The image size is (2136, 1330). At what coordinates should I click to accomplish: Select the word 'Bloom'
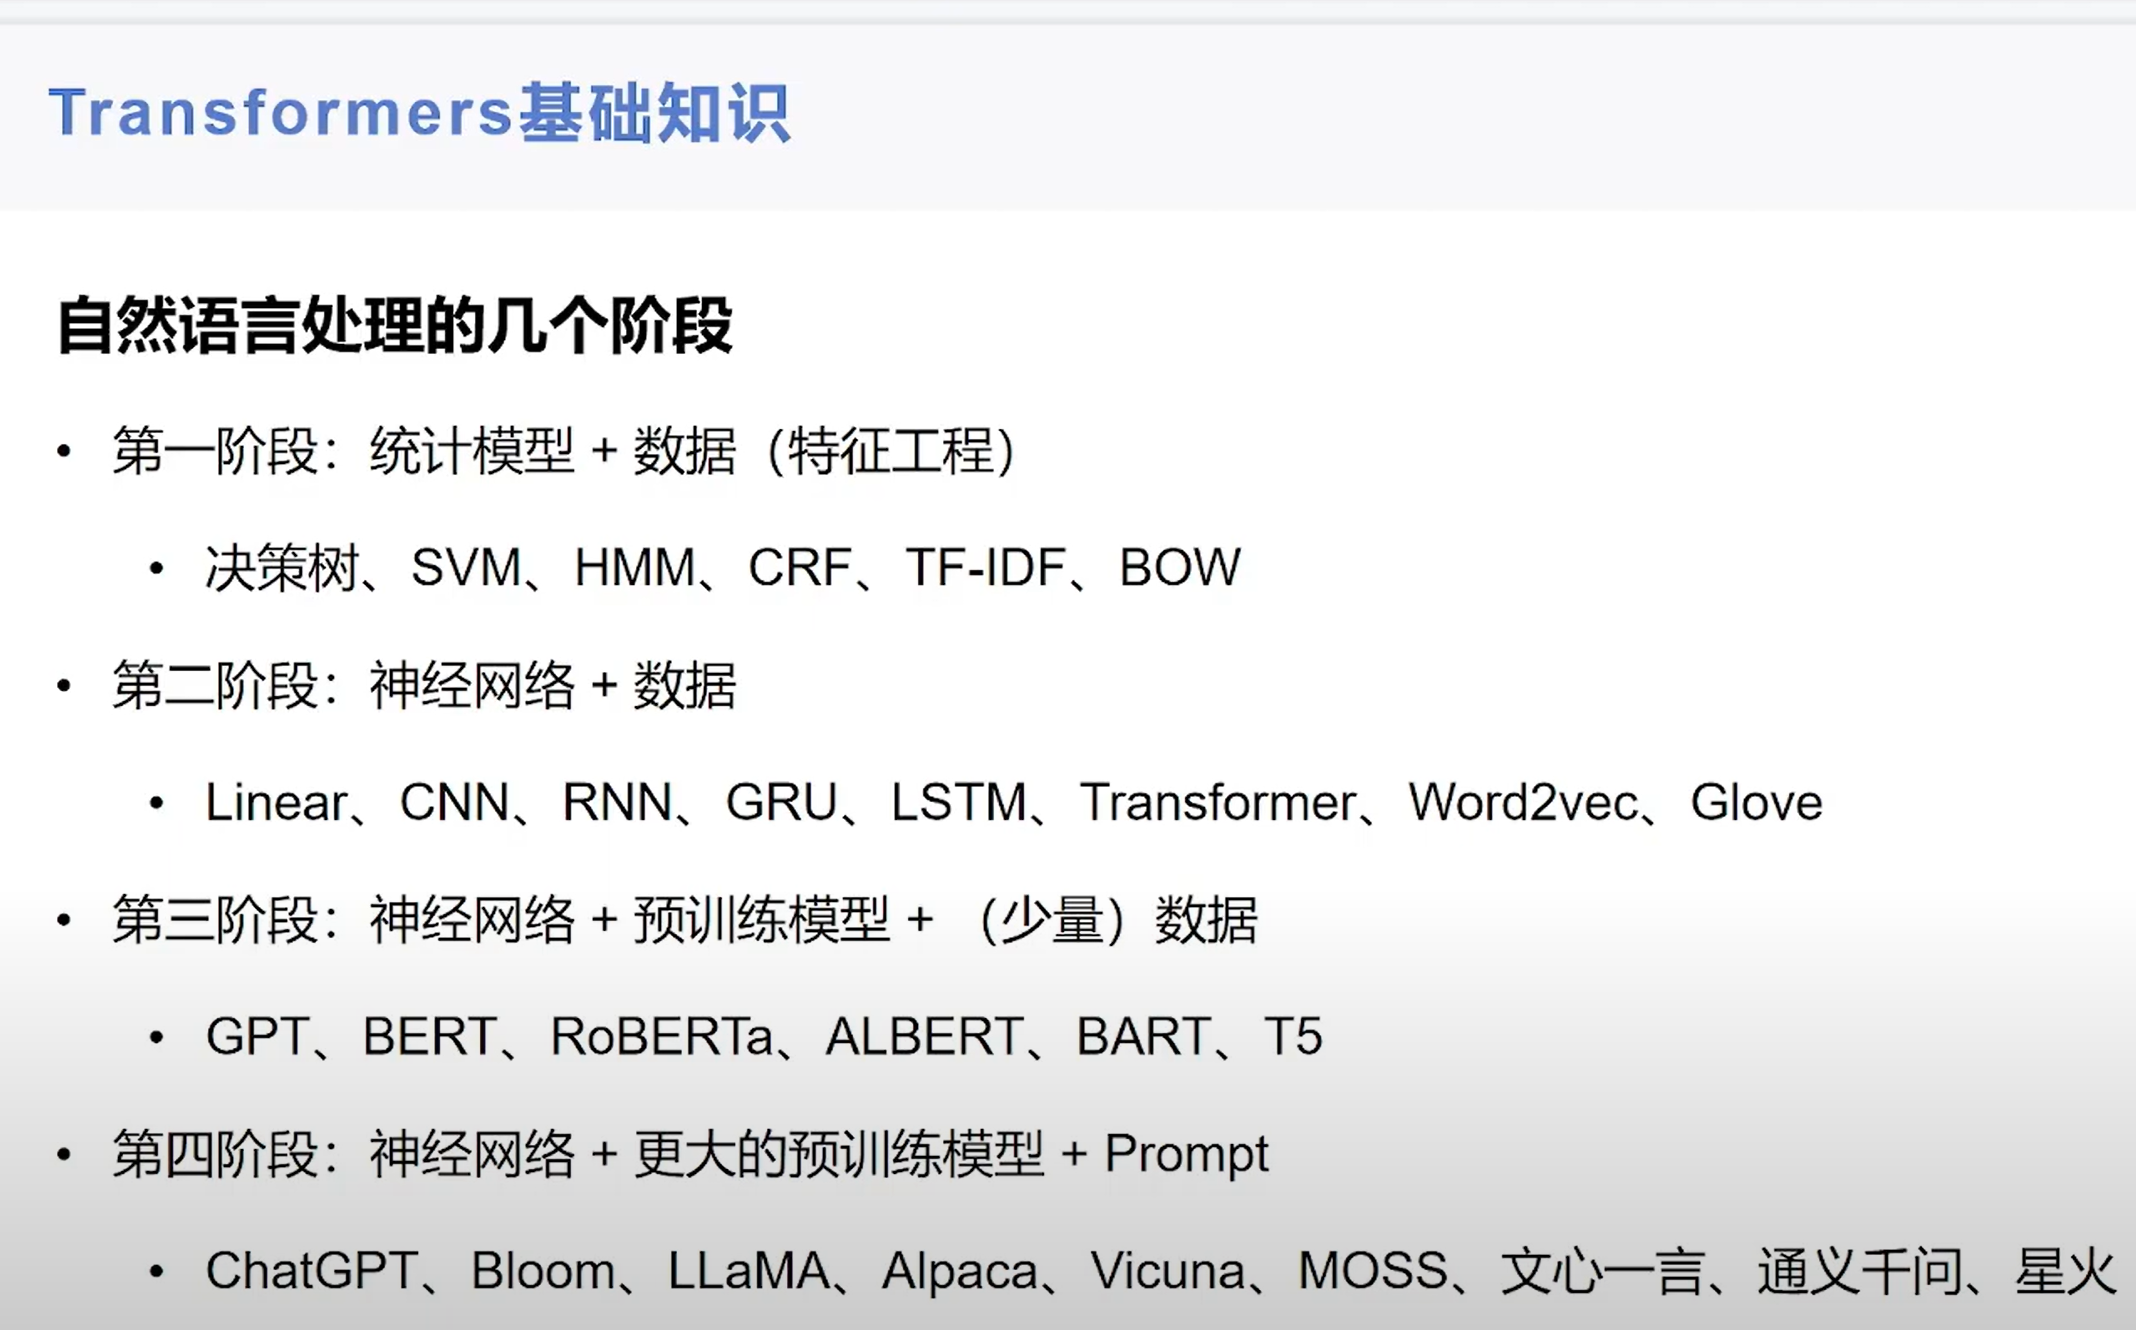[543, 1271]
